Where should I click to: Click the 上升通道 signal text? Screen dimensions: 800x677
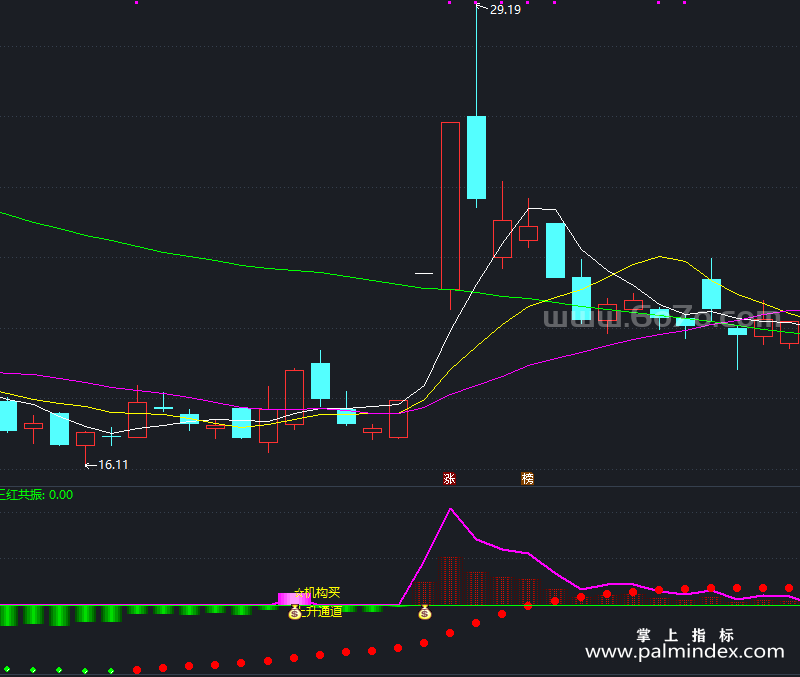[321, 611]
